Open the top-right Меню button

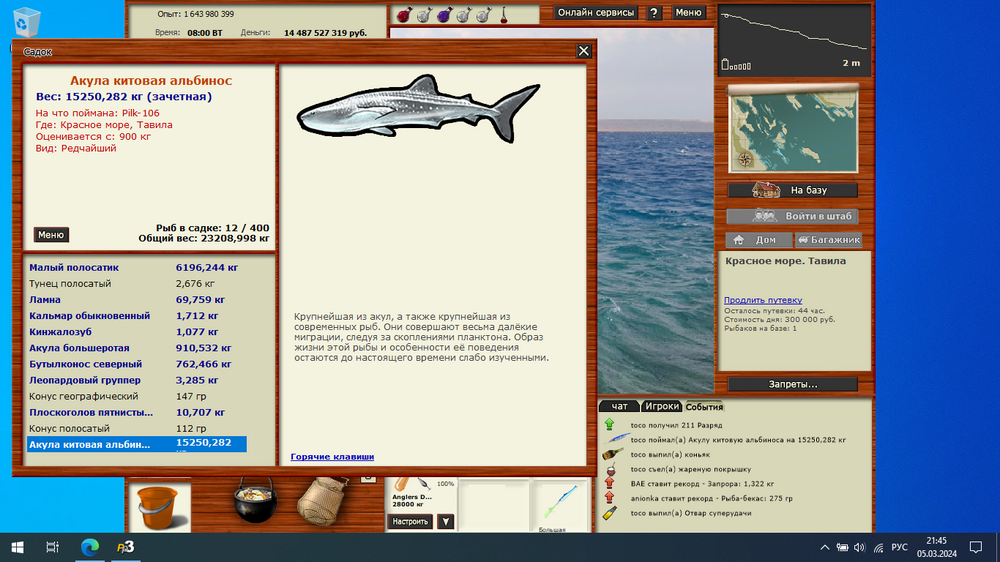(x=688, y=12)
